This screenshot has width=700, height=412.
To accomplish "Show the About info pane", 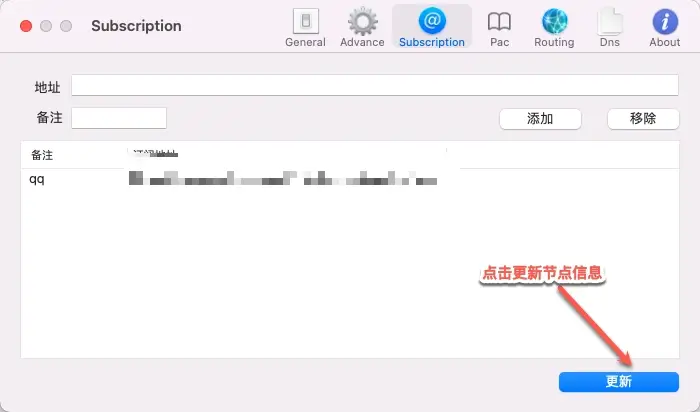I will [665, 27].
